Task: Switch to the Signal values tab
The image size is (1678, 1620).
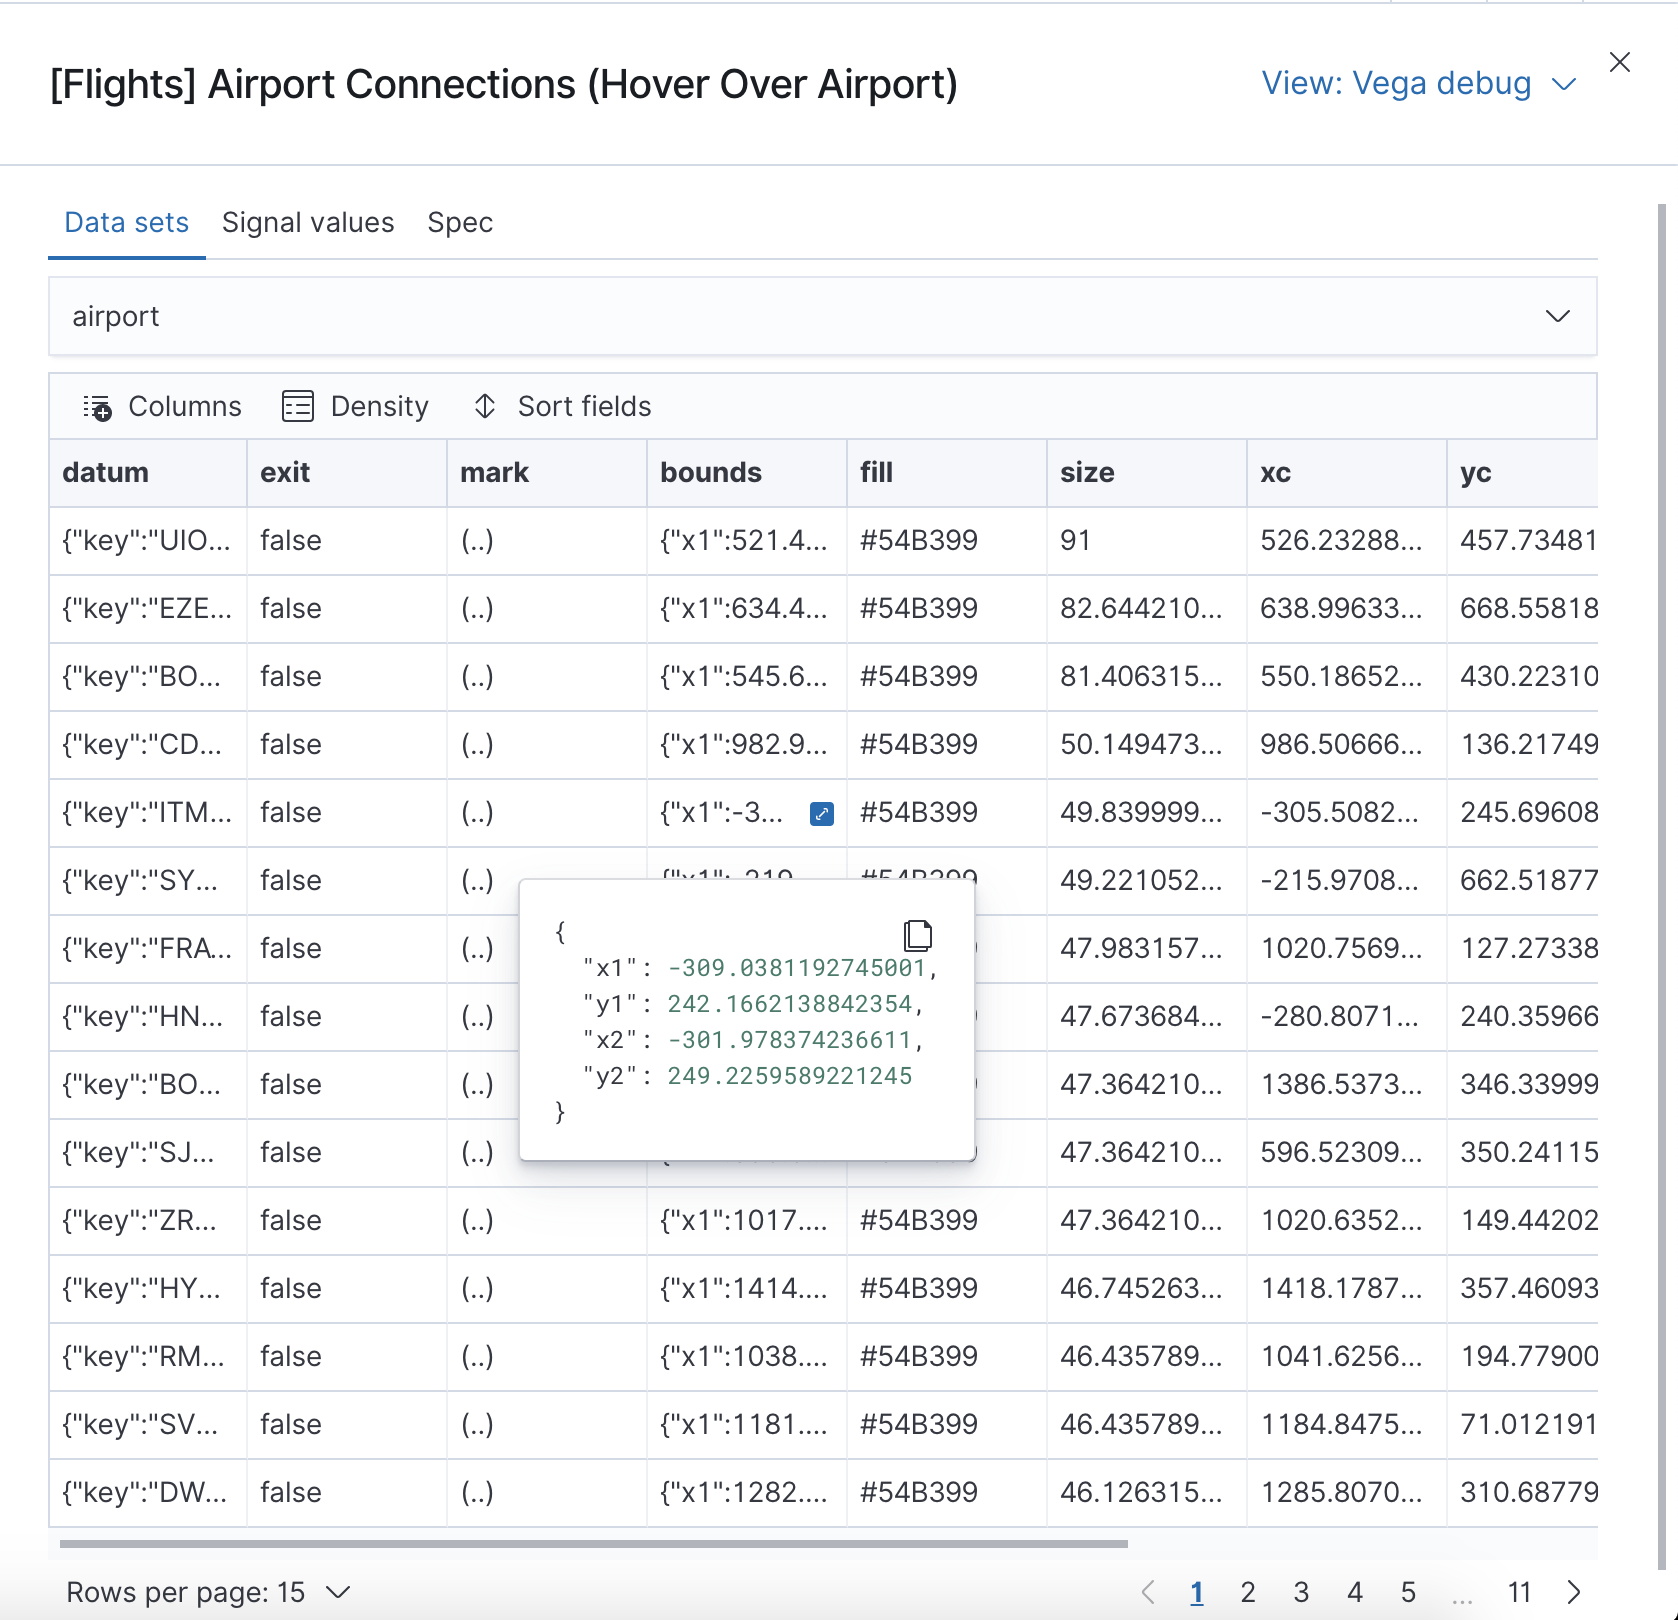Action: click(x=308, y=222)
